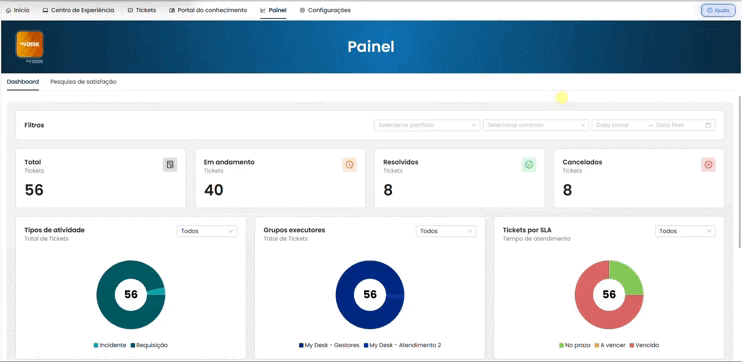The image size is (742, 362).
Task: Toggle My Desk - Atendimento 2 legend
Action: (x=402, y=345)
